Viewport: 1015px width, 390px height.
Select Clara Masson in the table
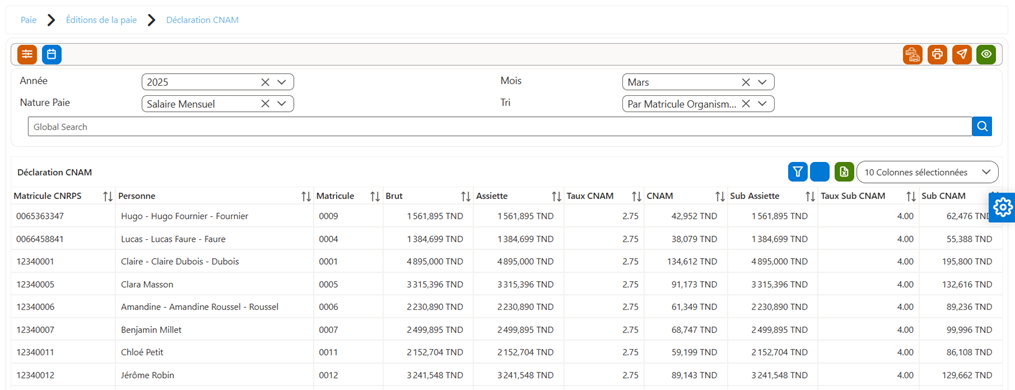point(147,284)
